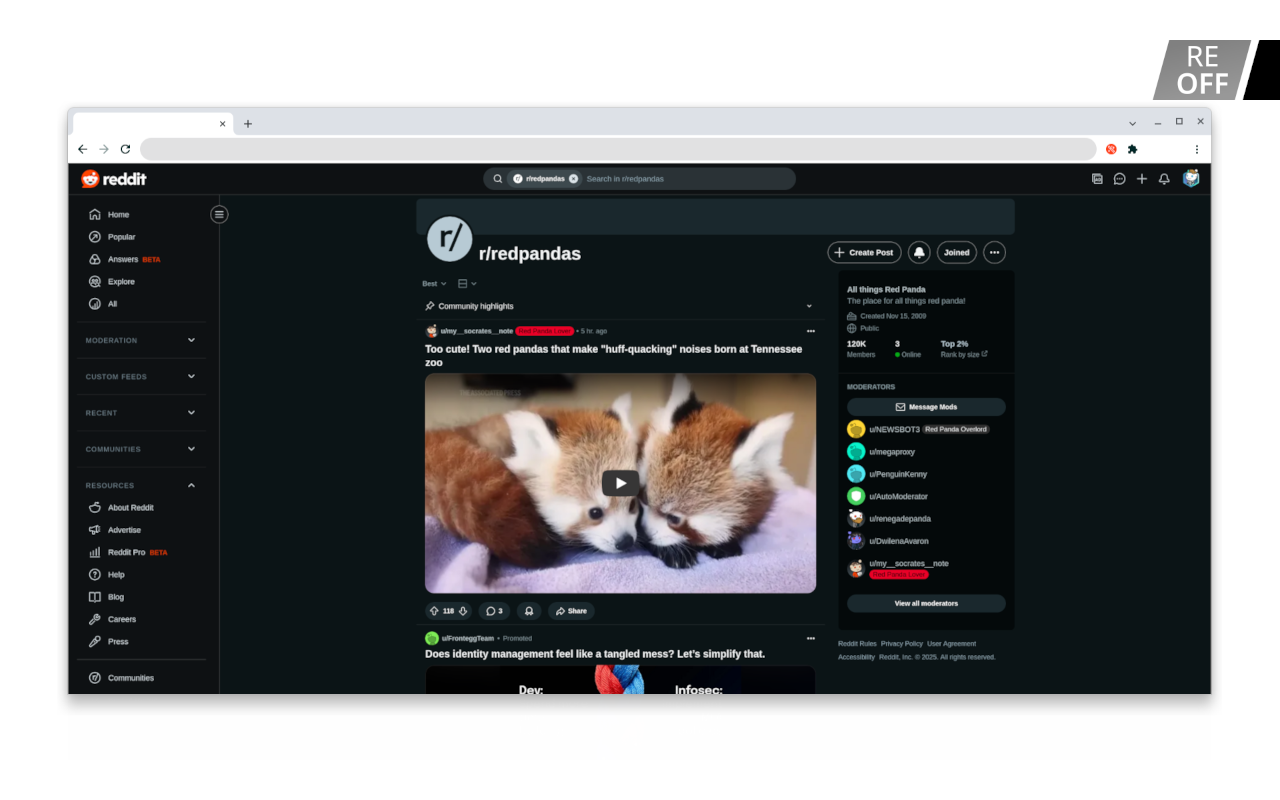Open the Reddit Rules link
This screenshot has height=800, width=1280.
point(856,644)
